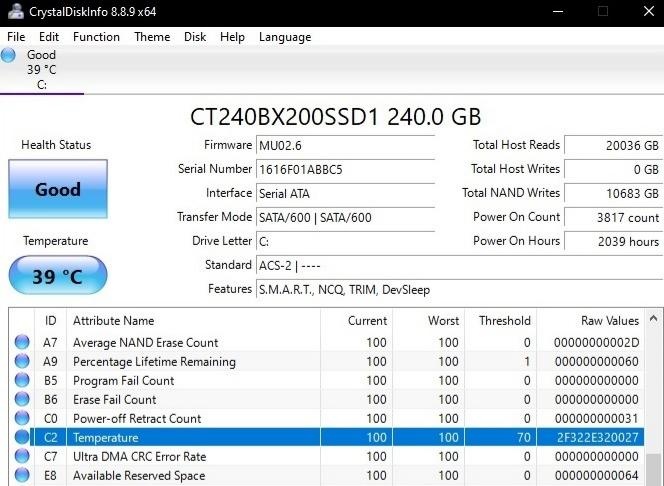Click the scroll up arrow of attribute list
Screen dimensions: 664x486
point(653,318)
